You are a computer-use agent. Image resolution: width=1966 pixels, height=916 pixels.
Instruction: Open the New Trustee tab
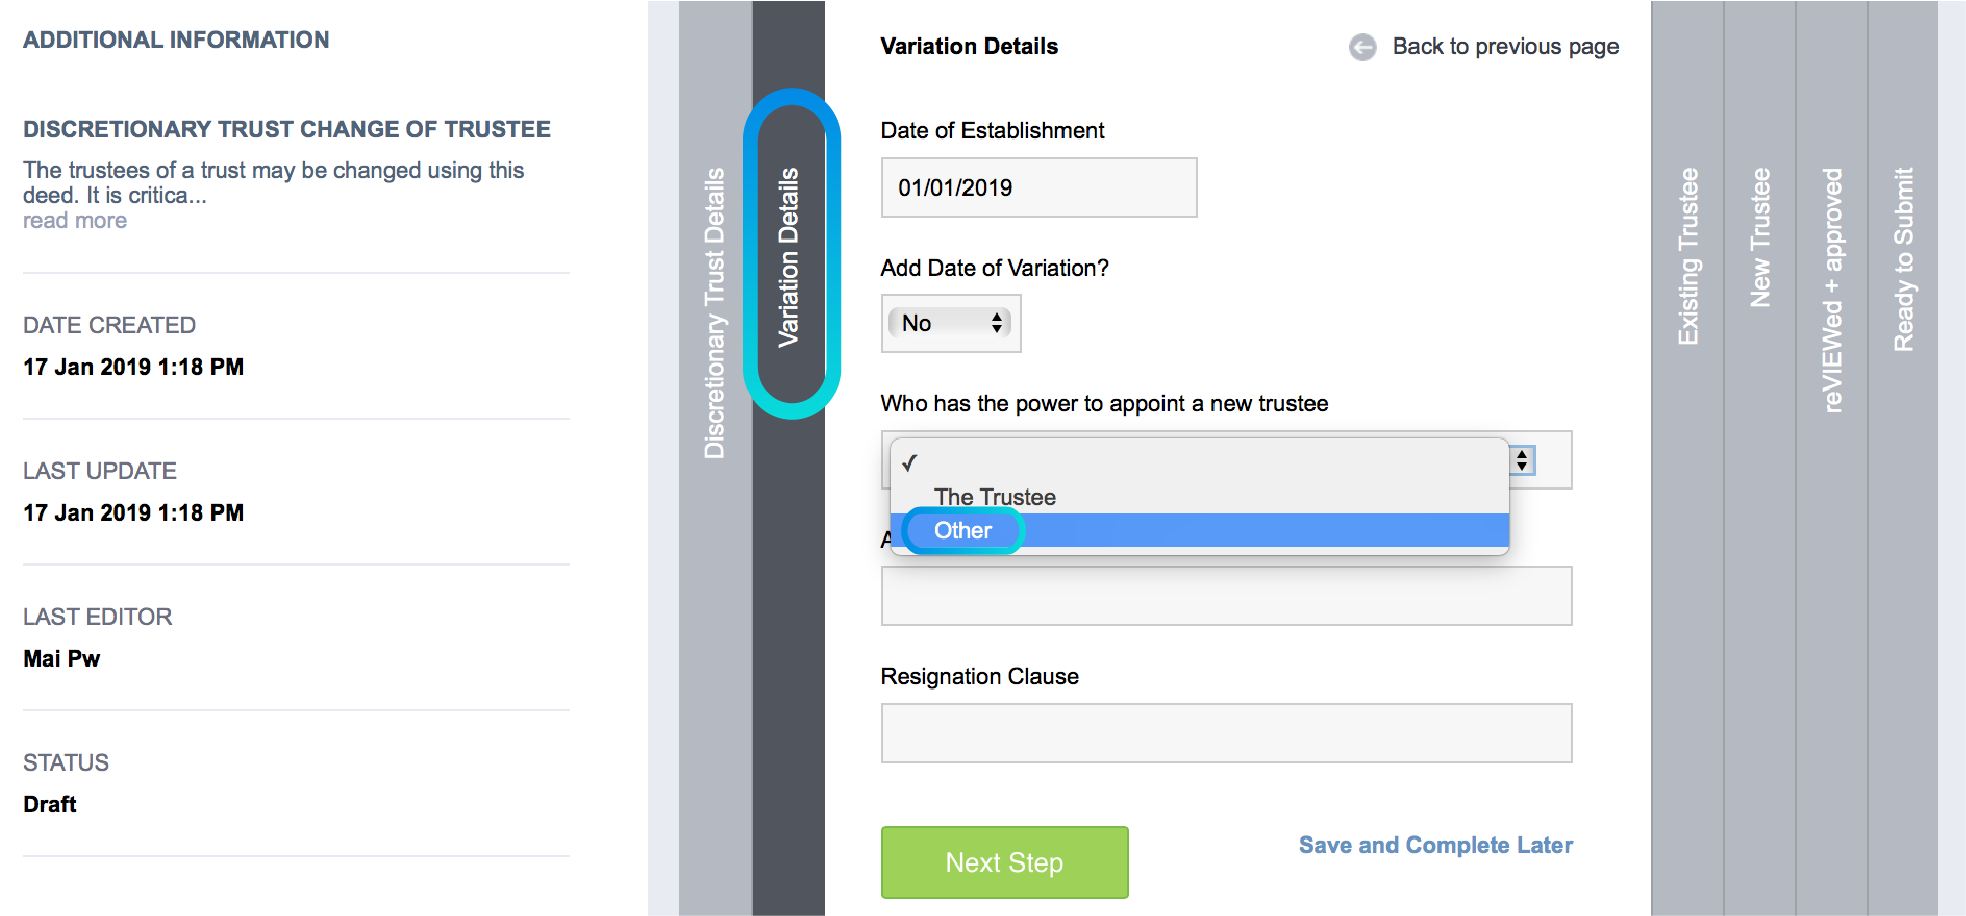(x=1760, y=238)
